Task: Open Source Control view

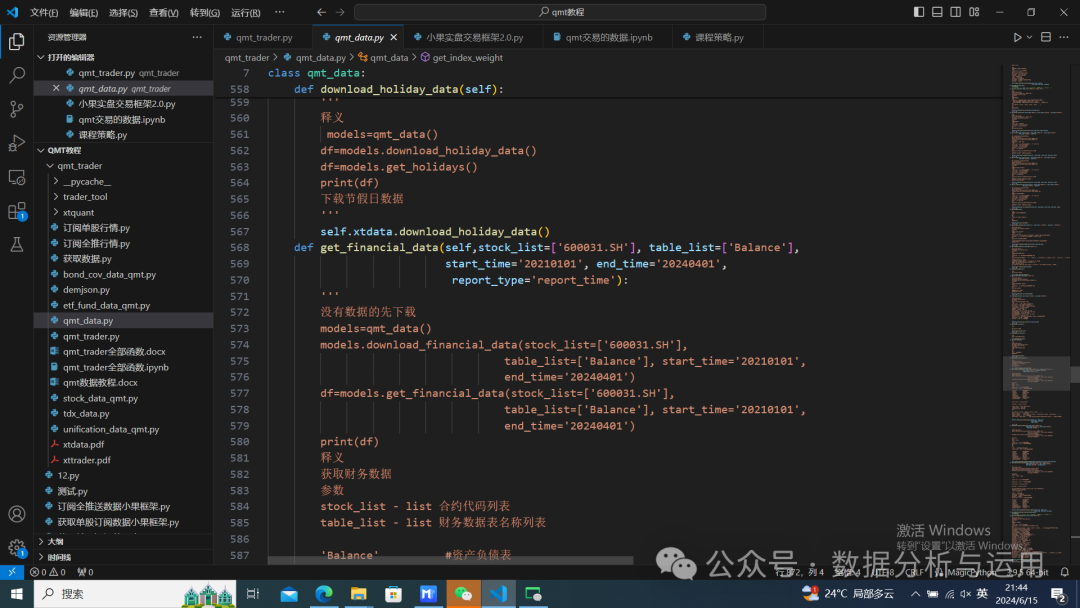Action: pyautogui.click(x=17, y=109)
